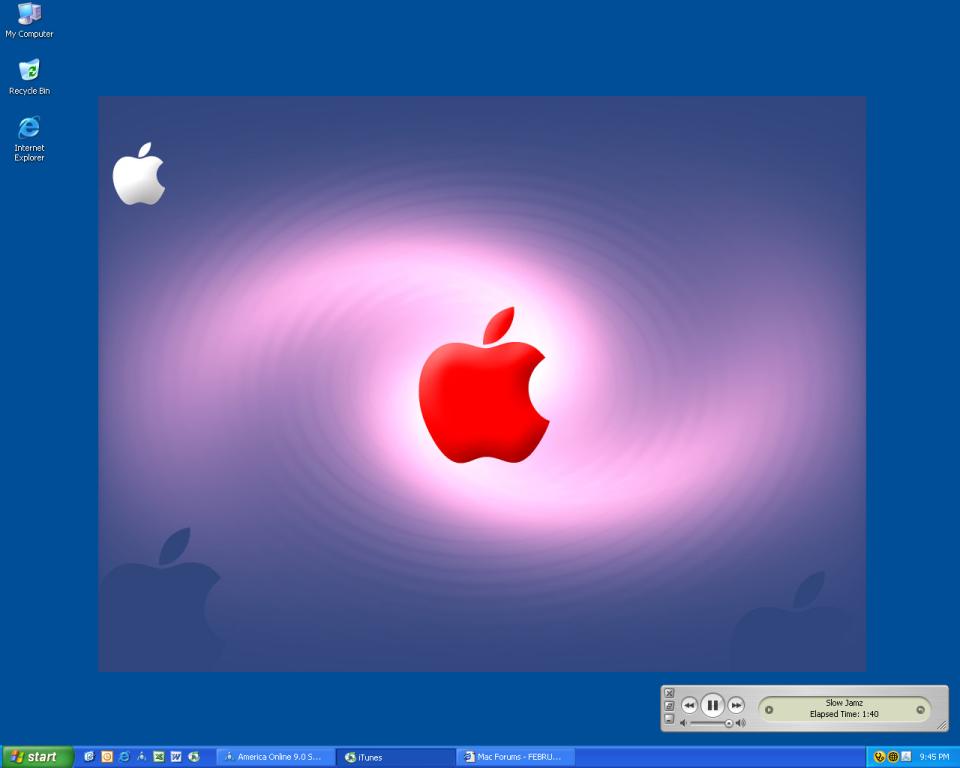Click the Slow Jamz song title
The width and height of the screenshot is (960, 768).
click(844, 703)
